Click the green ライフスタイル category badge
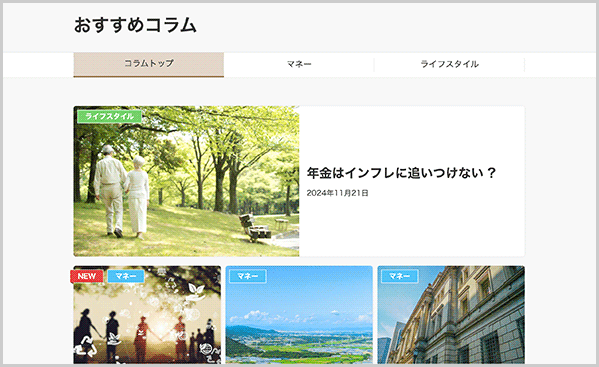 pos(109,116)
